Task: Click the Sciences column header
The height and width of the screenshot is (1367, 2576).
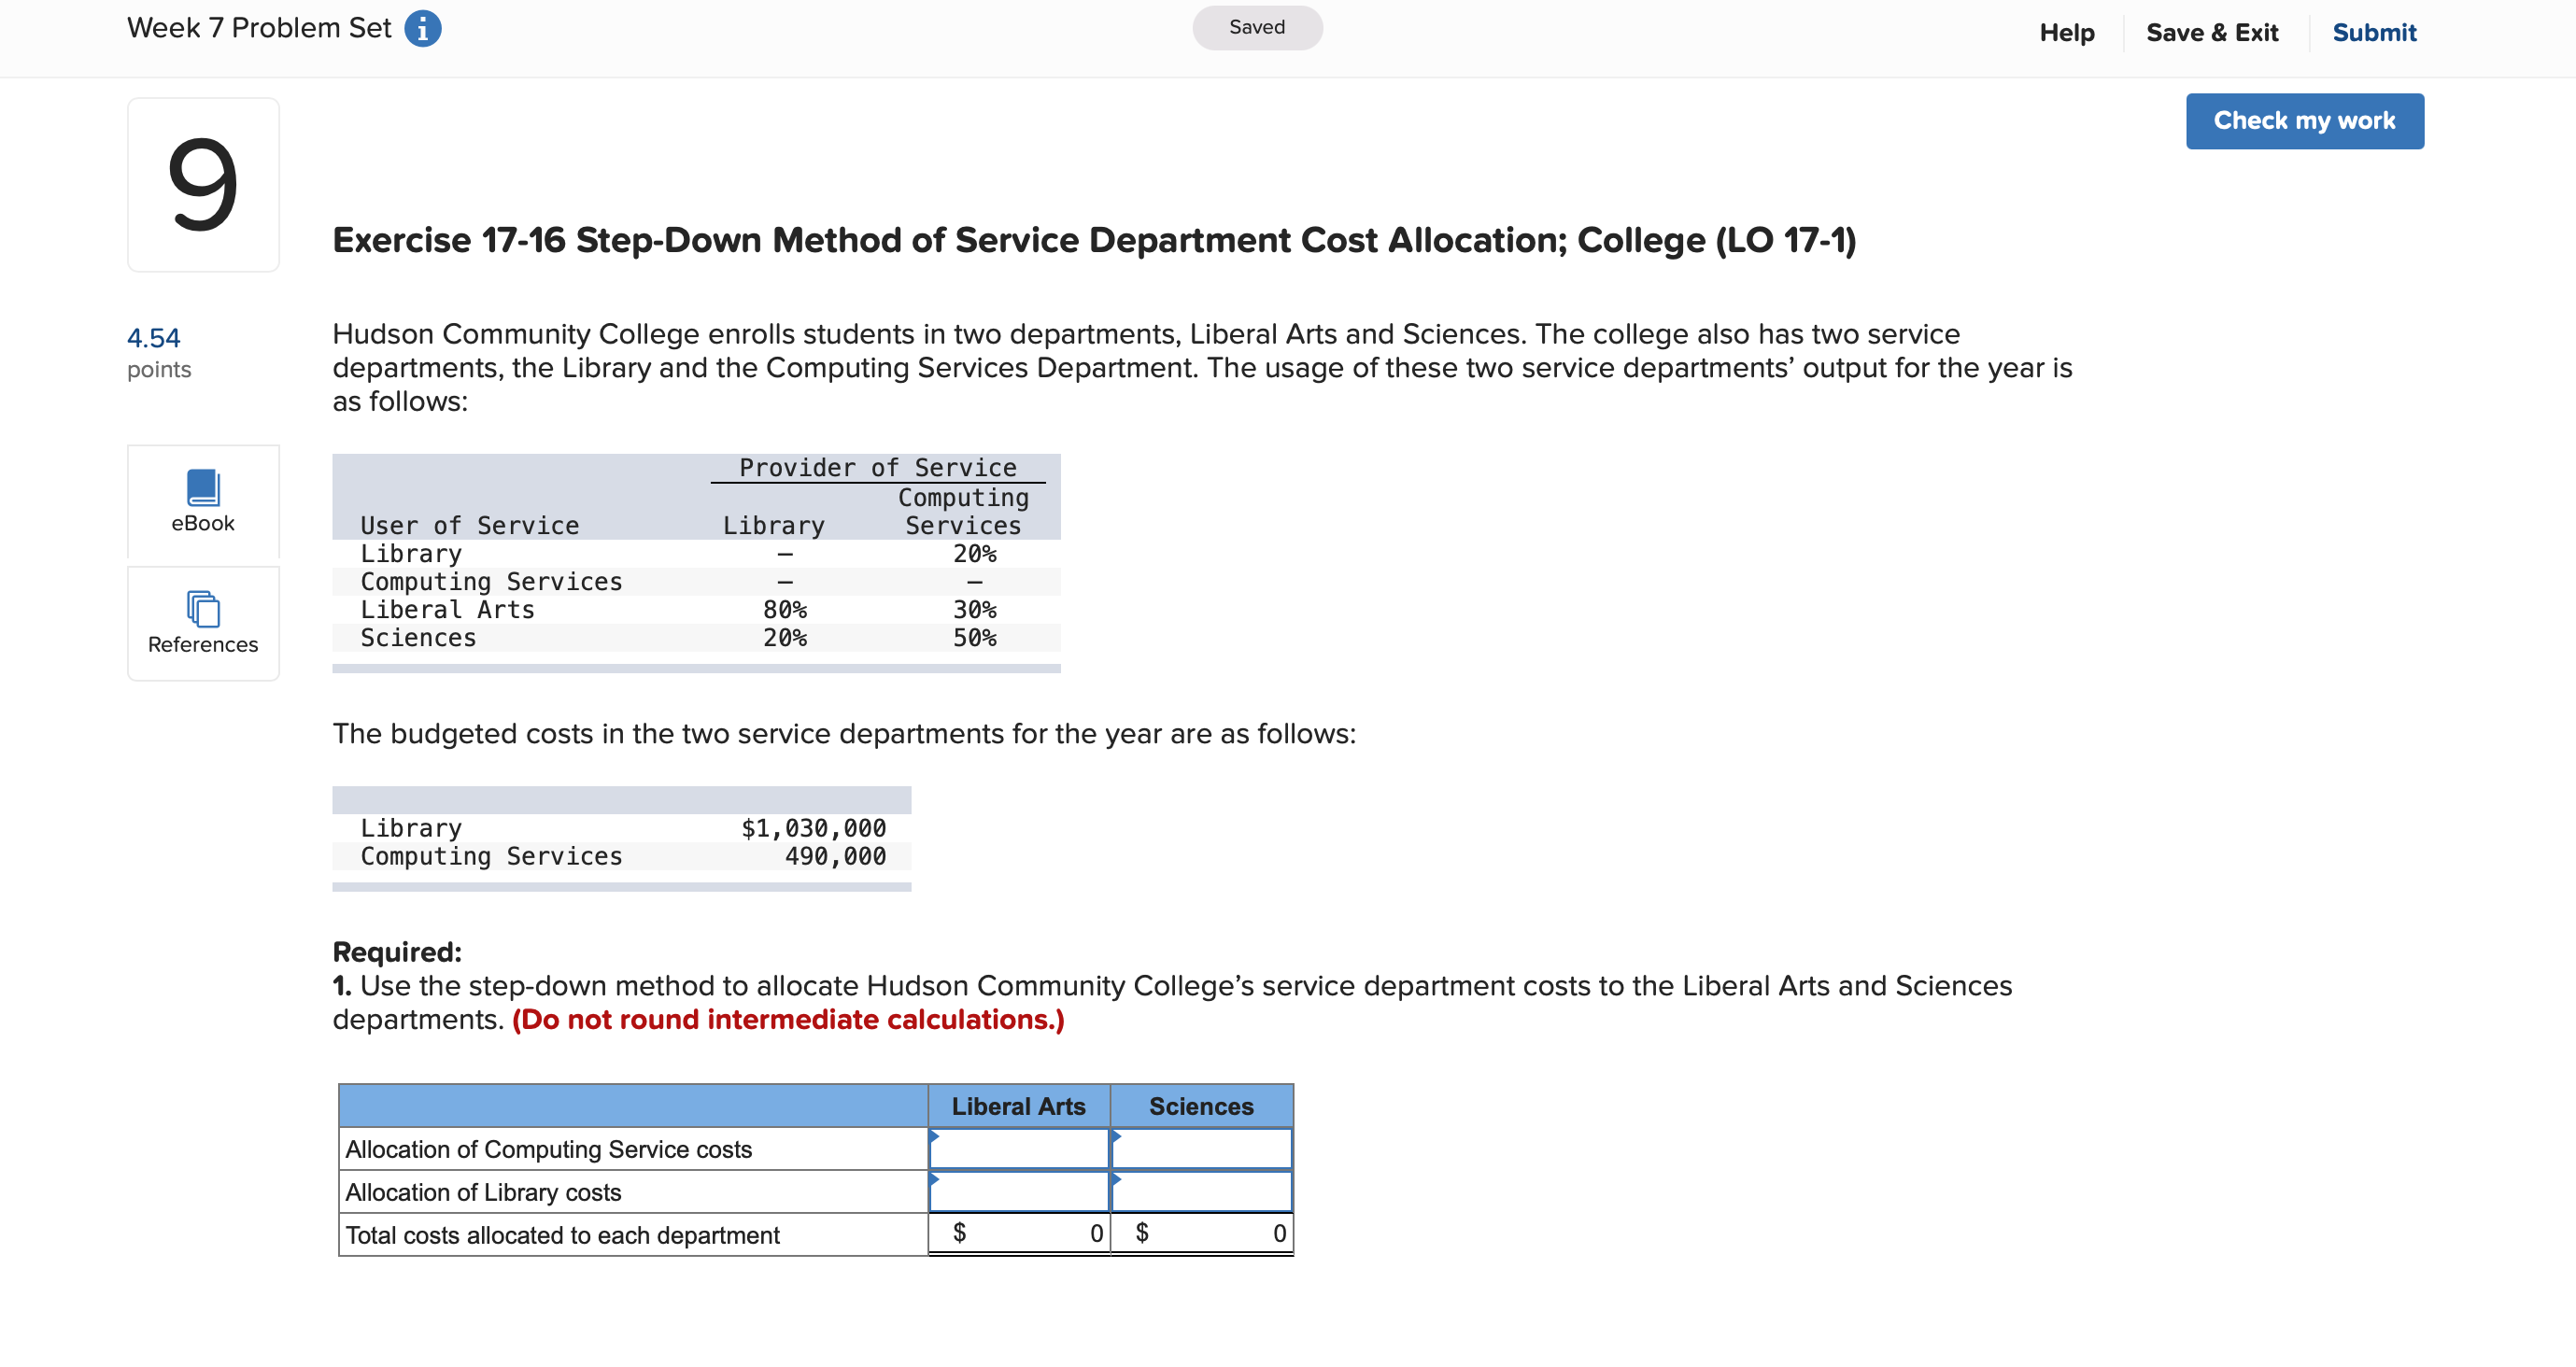Action: pyautogui.click(x=1201, y=1106)
